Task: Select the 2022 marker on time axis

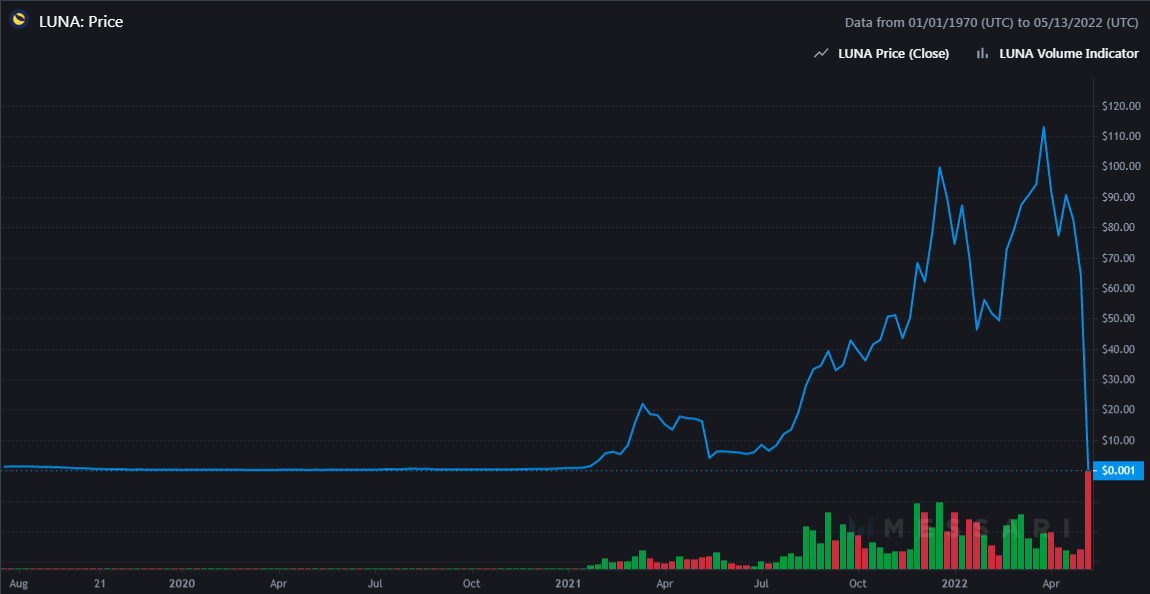Action: tap(956, 584)
